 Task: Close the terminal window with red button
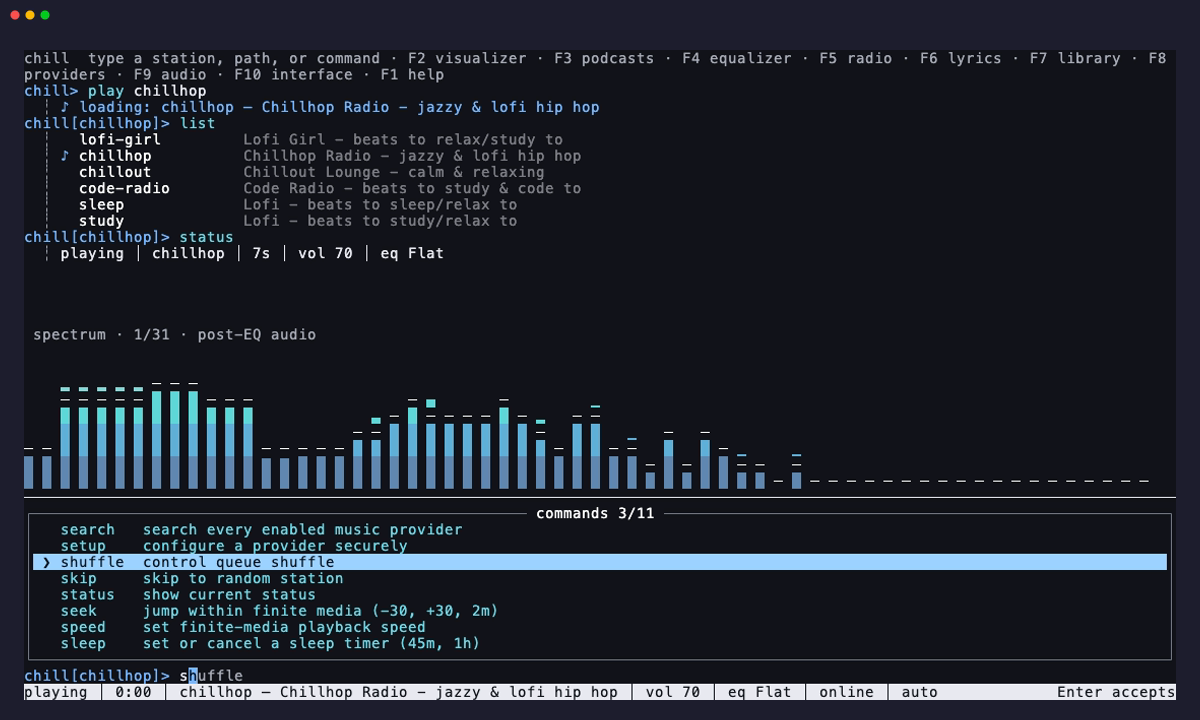[15, 15]
